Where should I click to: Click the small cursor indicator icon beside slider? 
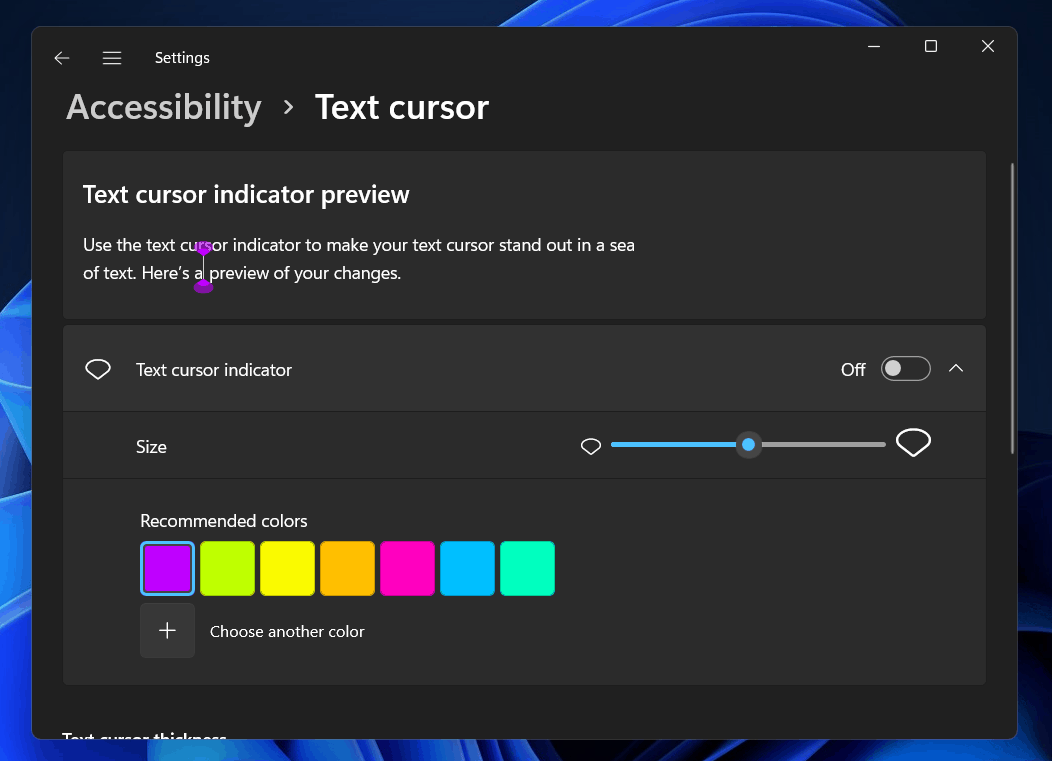(x=590, y=446)
